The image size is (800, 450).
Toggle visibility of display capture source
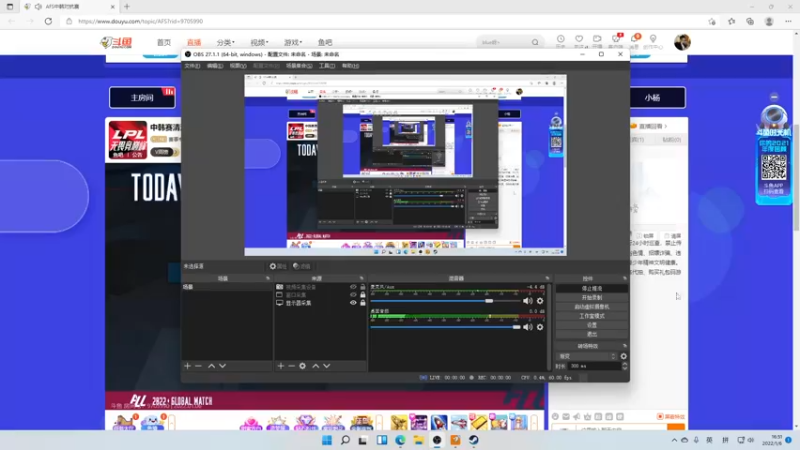pyautogui.click(x=353, y=303)
